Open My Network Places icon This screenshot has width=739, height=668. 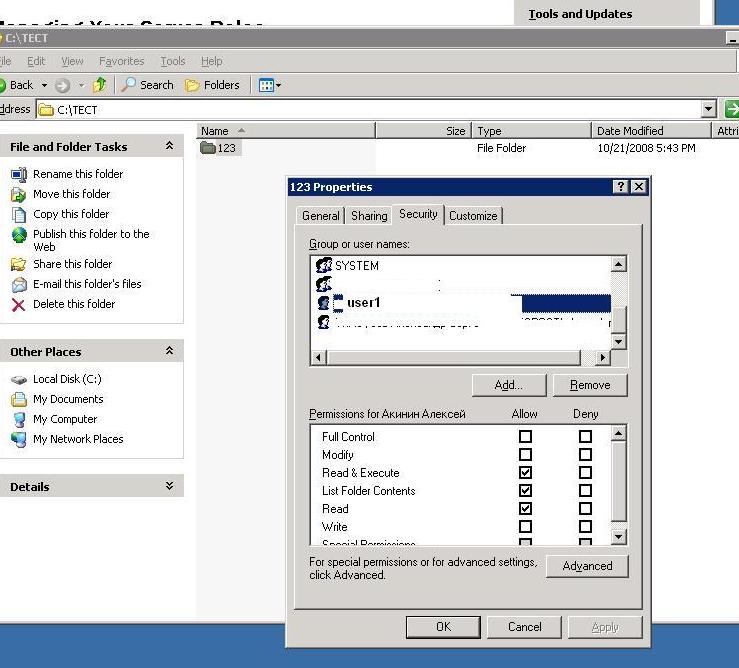18,439
